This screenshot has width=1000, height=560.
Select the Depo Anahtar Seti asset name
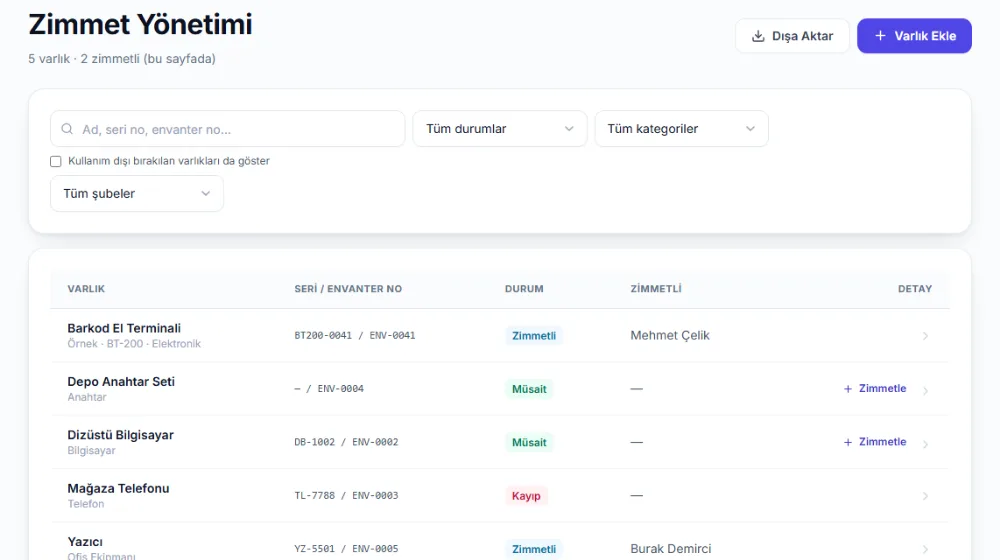click(x=121, y=381)
